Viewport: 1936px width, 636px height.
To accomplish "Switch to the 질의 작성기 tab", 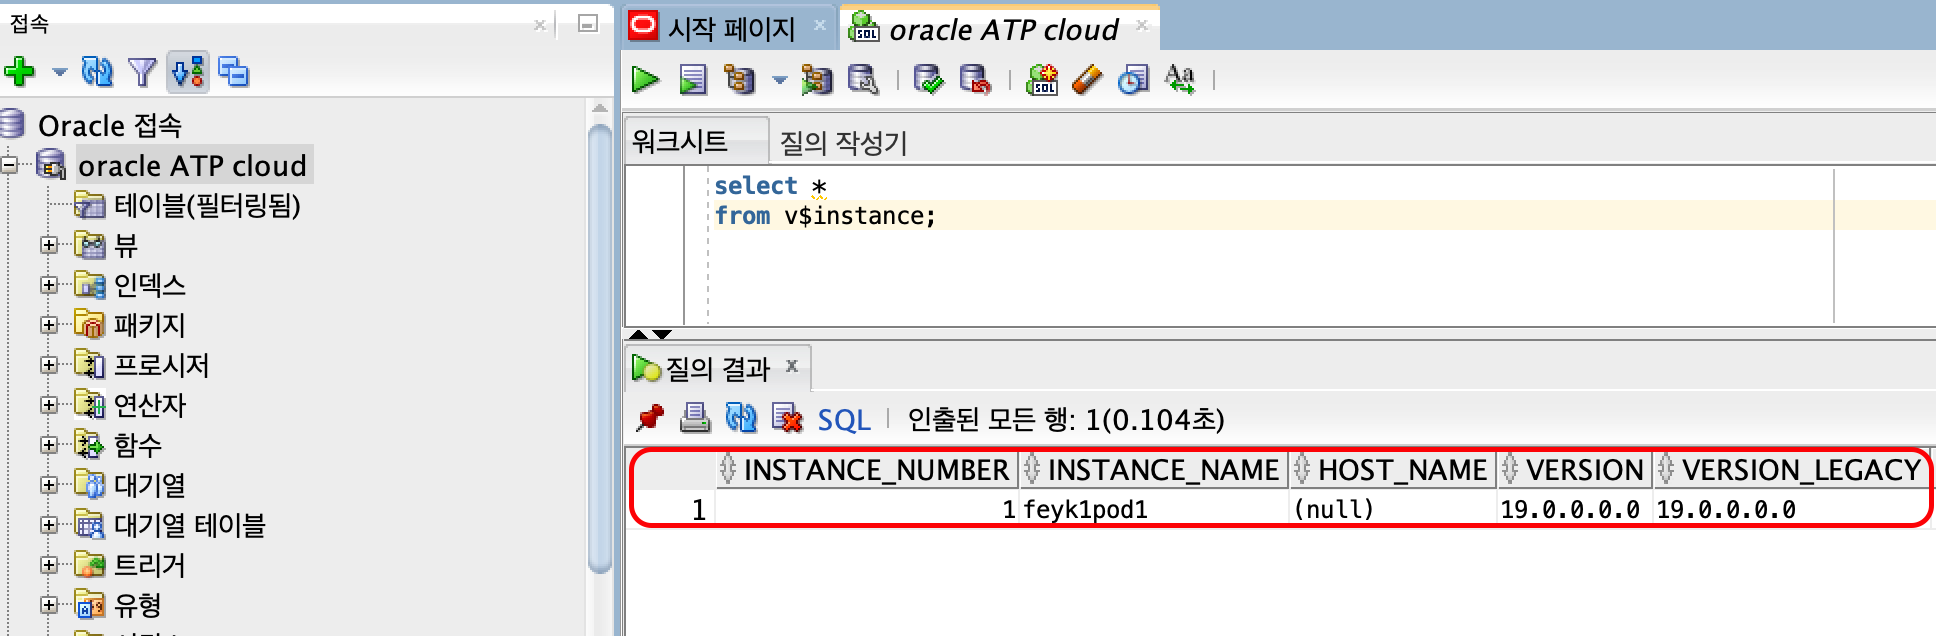I will coord(843,142).
